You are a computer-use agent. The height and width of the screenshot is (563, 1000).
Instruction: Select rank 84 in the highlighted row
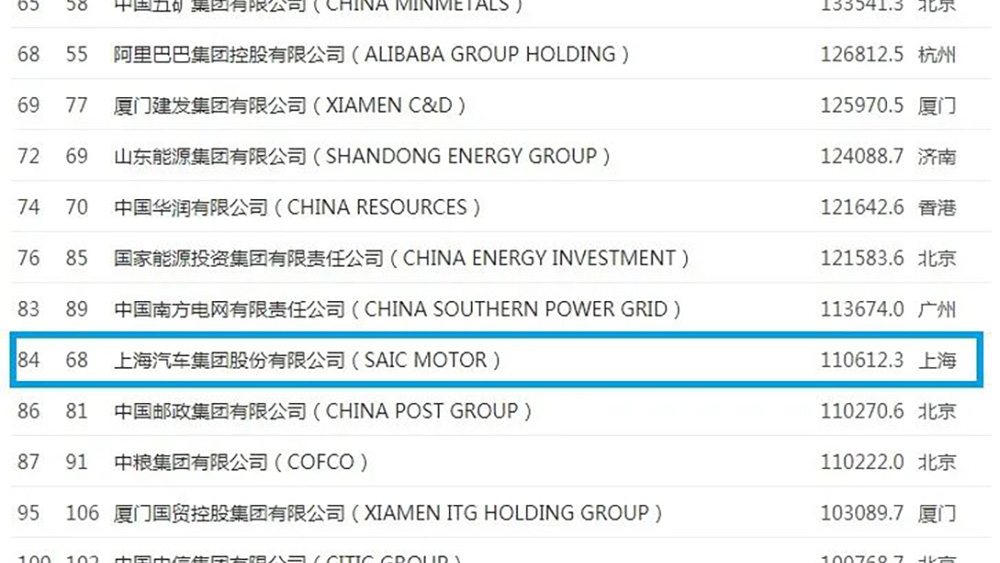29,360
